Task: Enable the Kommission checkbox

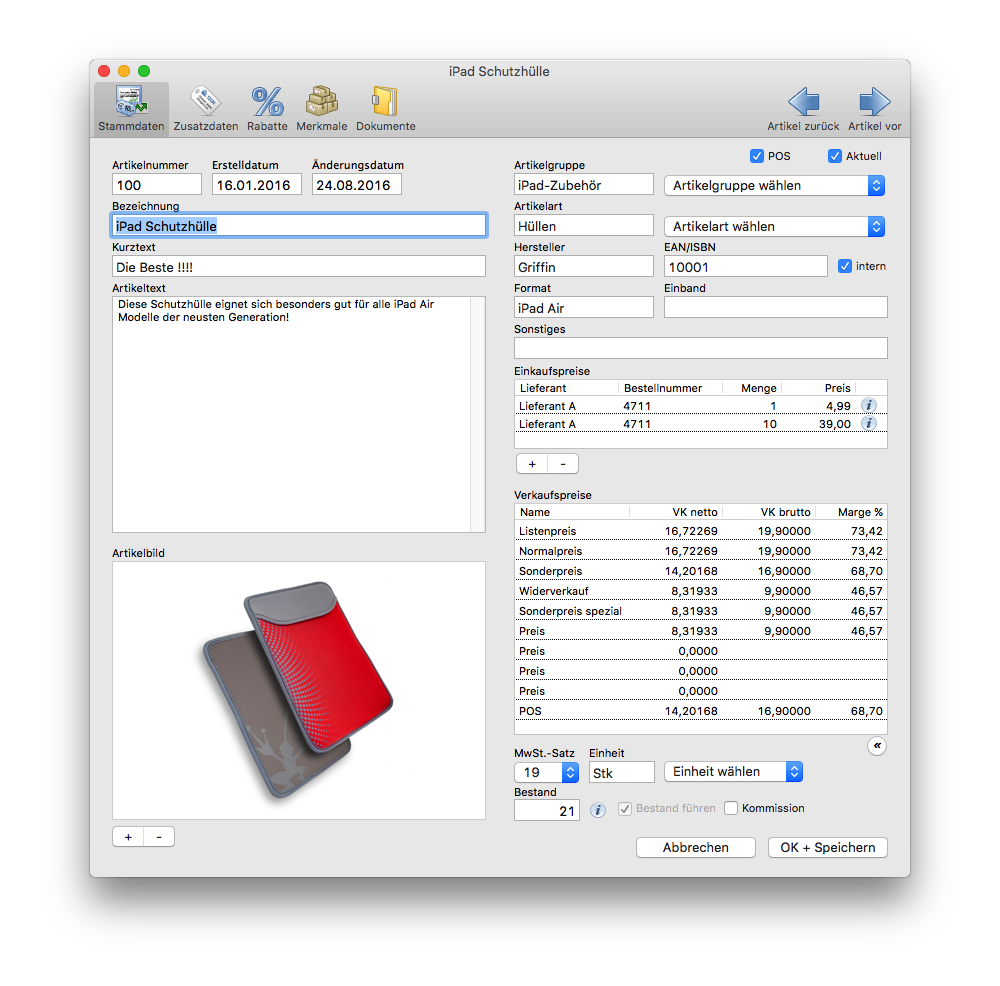Action: (731, 808)
